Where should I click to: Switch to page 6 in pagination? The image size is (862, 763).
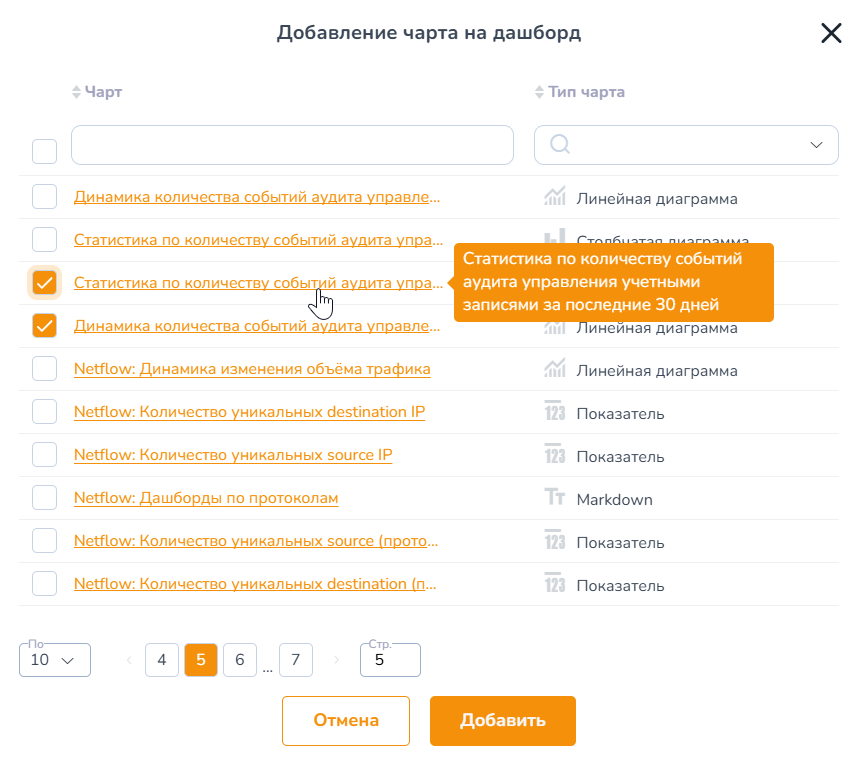[240, 660]
